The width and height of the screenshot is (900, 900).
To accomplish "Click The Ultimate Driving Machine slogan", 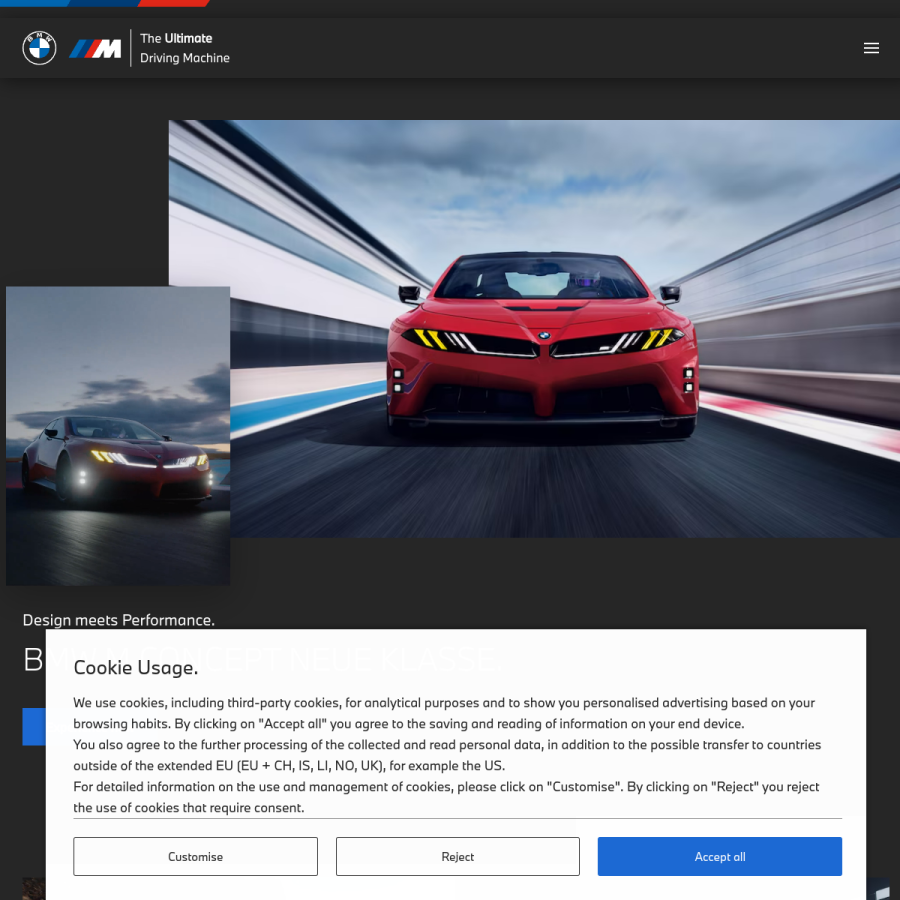I will [x=184, y=48].
